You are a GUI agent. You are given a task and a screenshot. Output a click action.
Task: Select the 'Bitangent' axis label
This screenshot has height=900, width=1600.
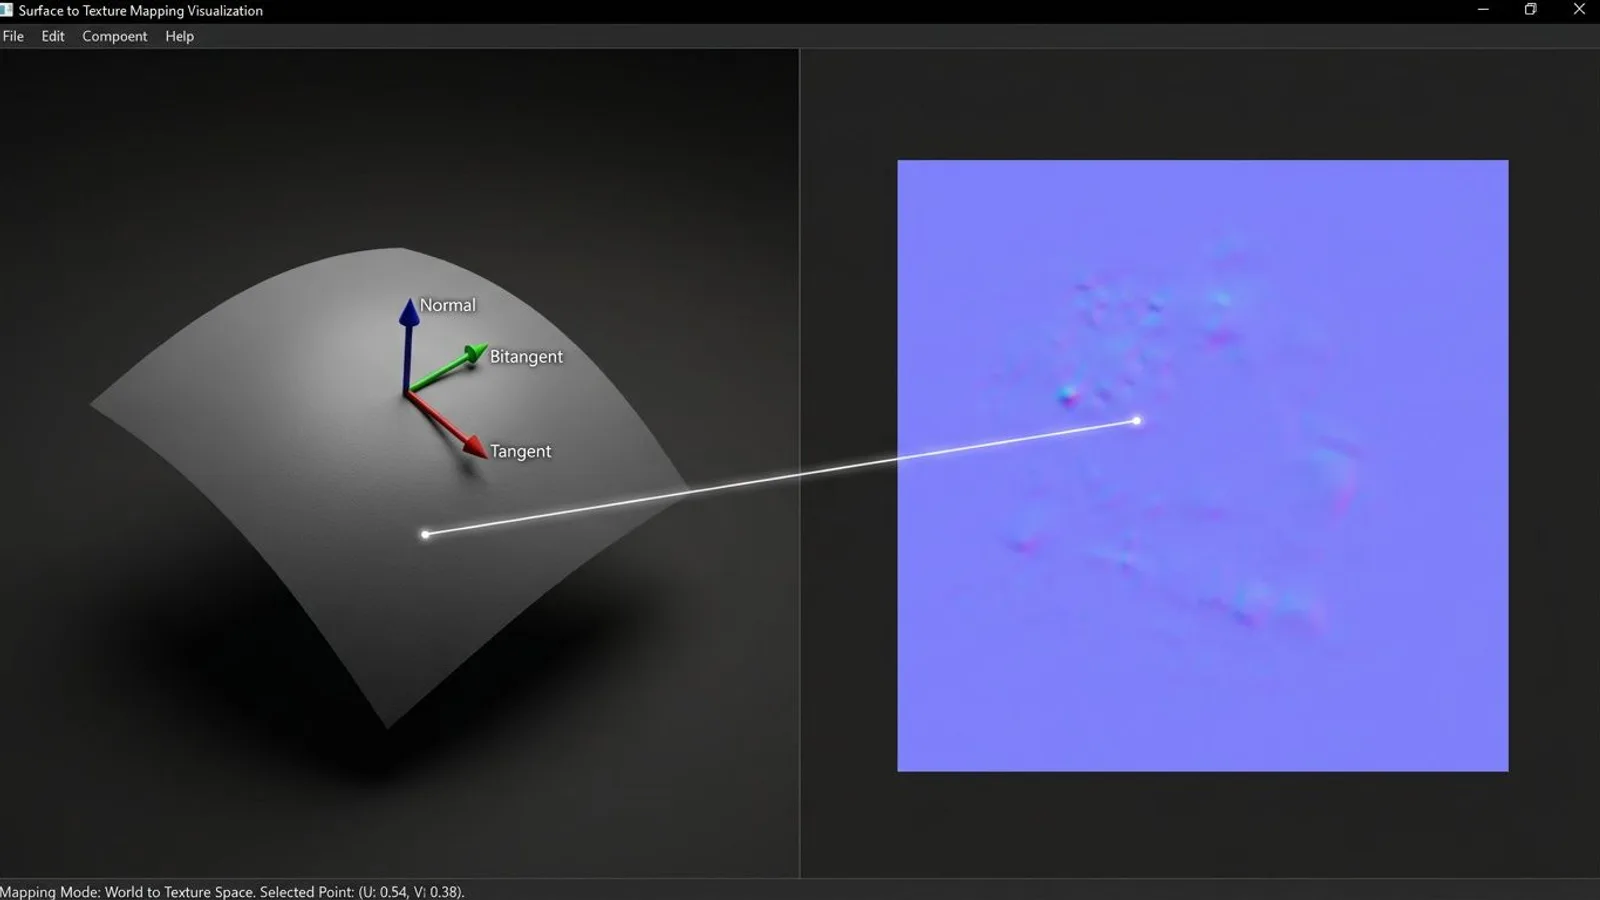click(526, 357)
